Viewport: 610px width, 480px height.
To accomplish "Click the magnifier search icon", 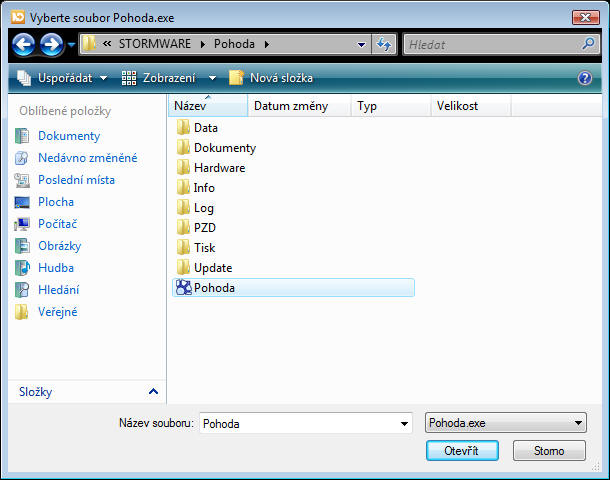I will click(x=589, y=44).
